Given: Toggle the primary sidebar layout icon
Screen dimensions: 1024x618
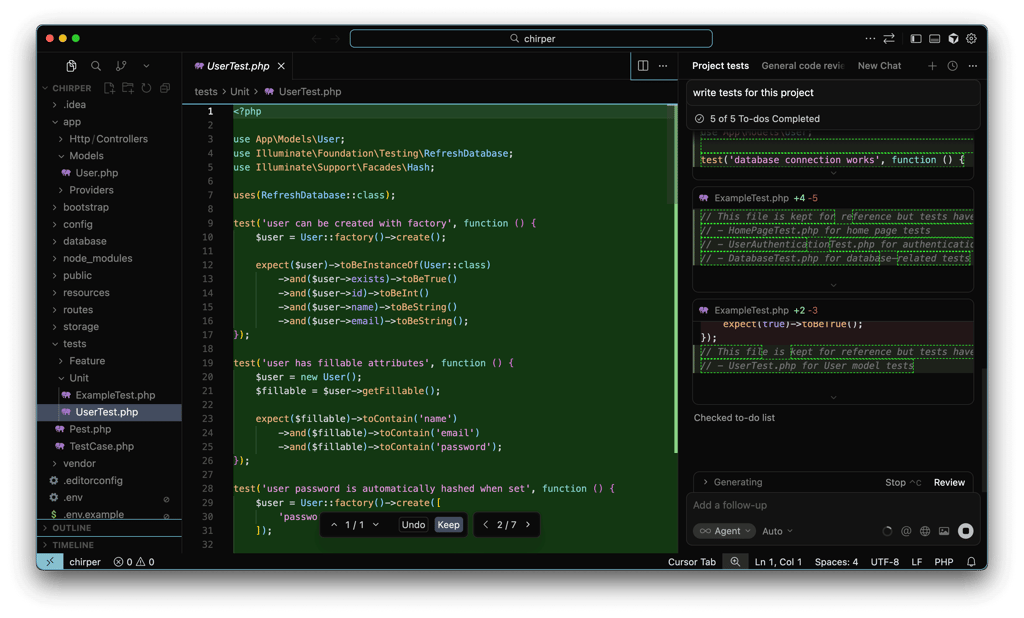Looking at the screenshot, I should coord(916,39).
